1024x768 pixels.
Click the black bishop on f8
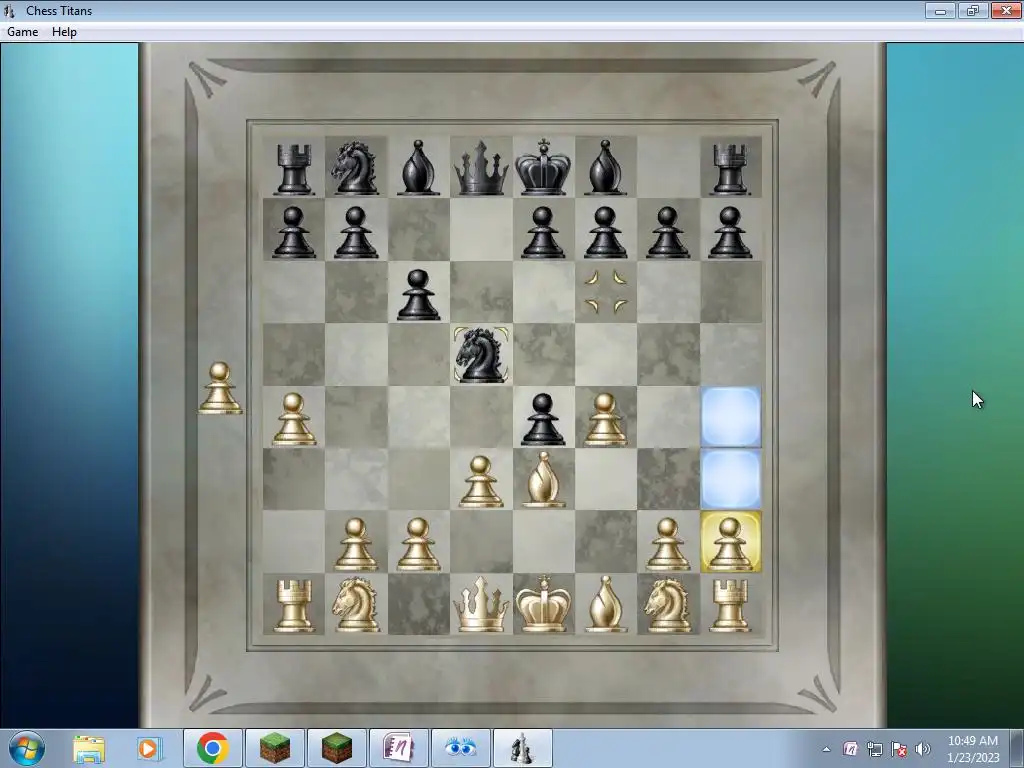point(605,168)
